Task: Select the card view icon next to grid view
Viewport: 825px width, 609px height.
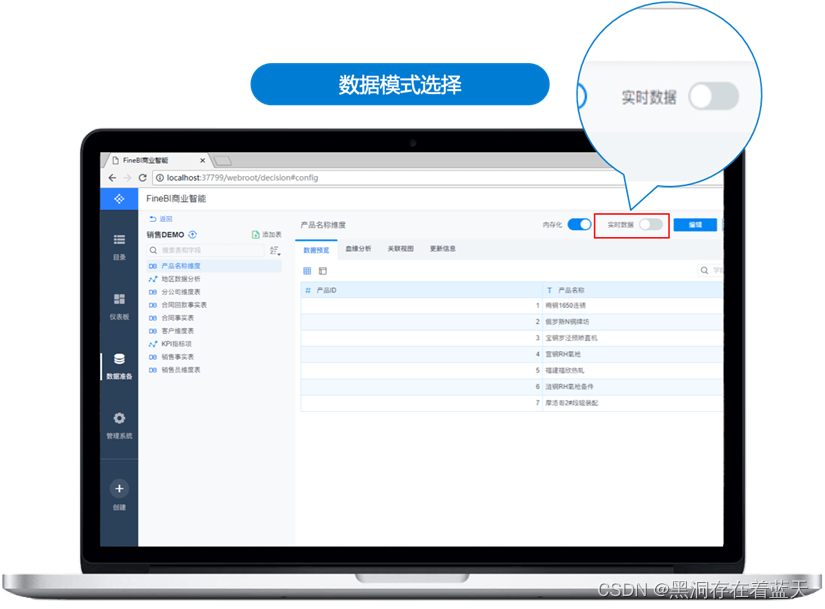Action: pos(321,270)
